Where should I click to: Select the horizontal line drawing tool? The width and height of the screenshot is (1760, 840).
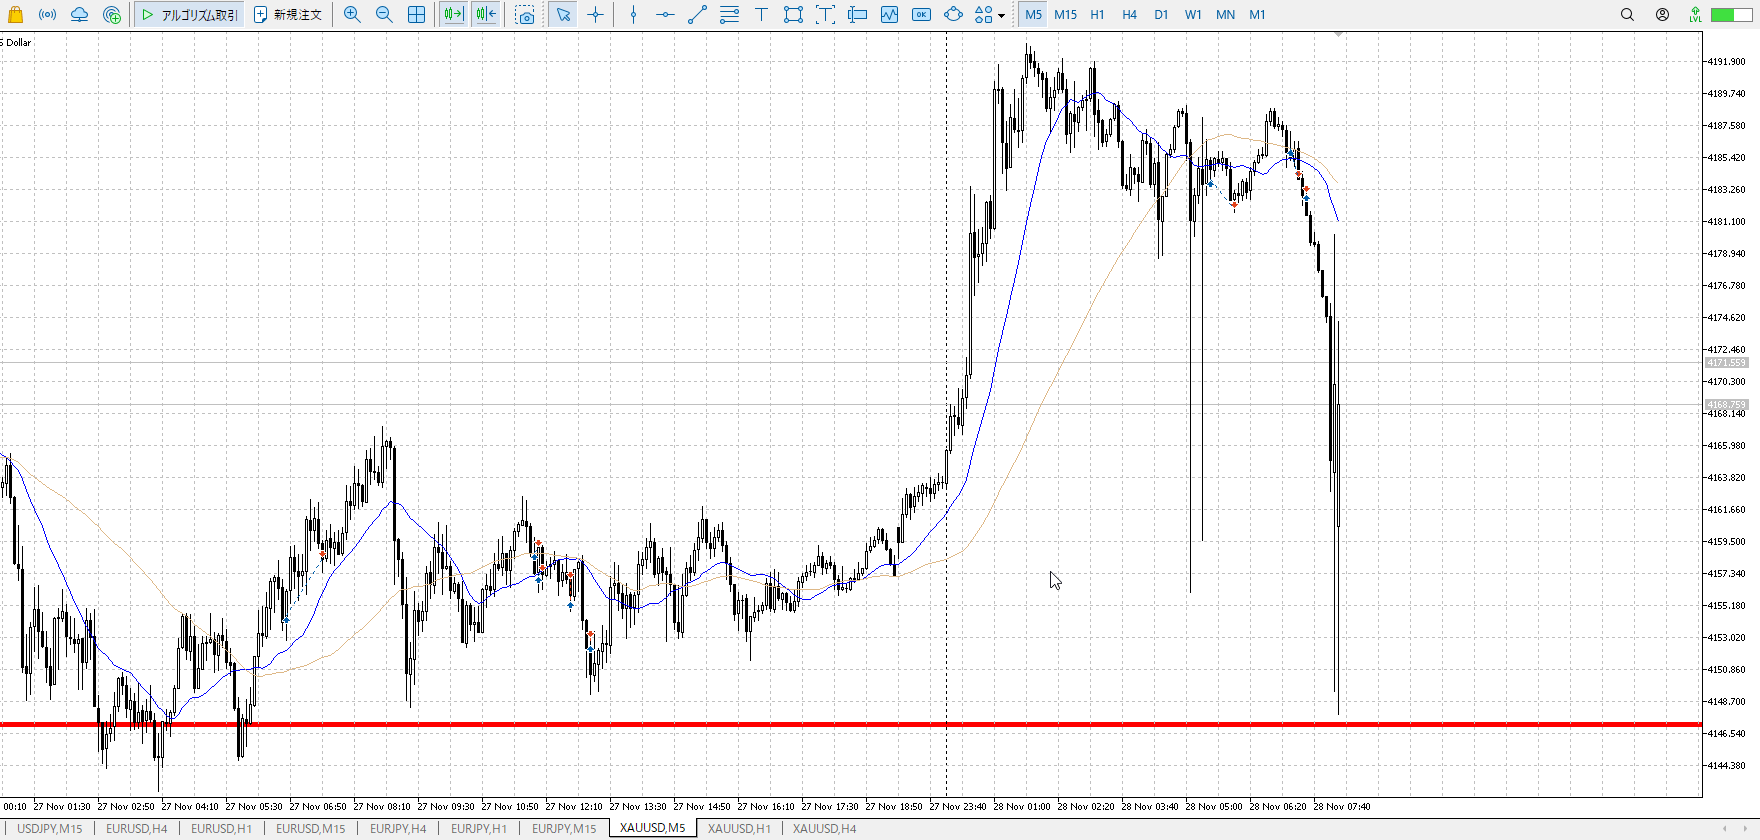coord(665,15)
